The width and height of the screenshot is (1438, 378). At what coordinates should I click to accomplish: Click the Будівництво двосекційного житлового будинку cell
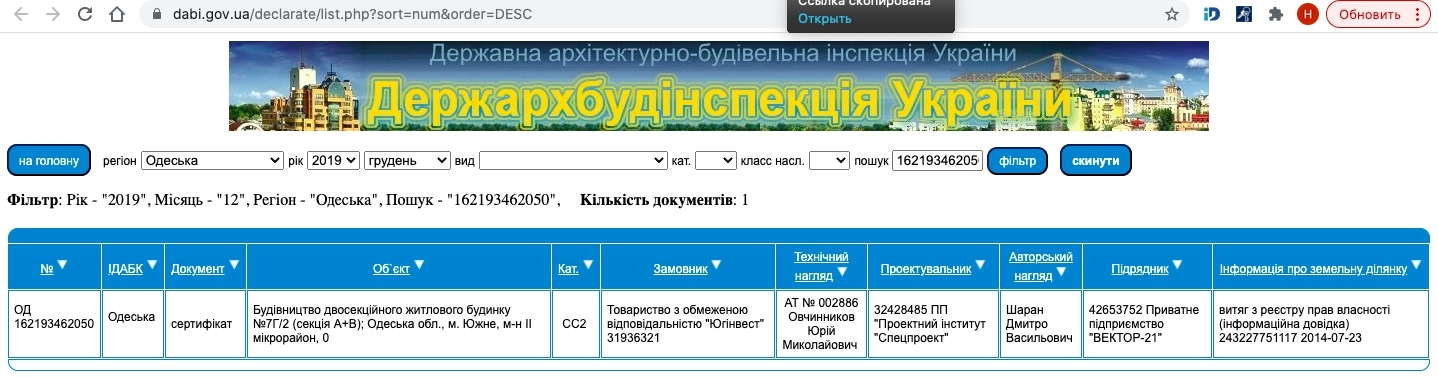[x=399, y=324]
